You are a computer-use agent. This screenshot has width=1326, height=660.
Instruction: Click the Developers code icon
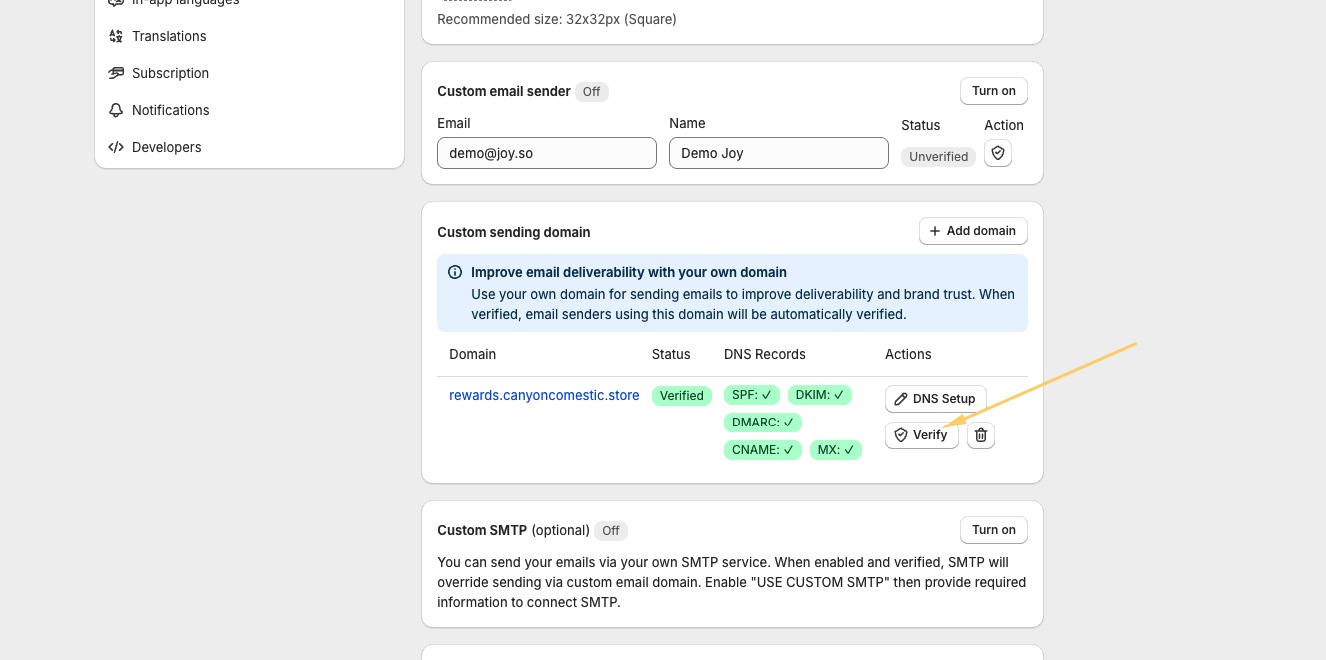(x=116, y=147)
